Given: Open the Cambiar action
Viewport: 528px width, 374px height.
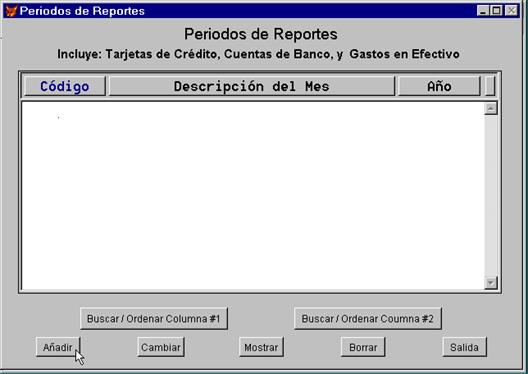Looking at the screenshot, I should (x=161, y=347).
